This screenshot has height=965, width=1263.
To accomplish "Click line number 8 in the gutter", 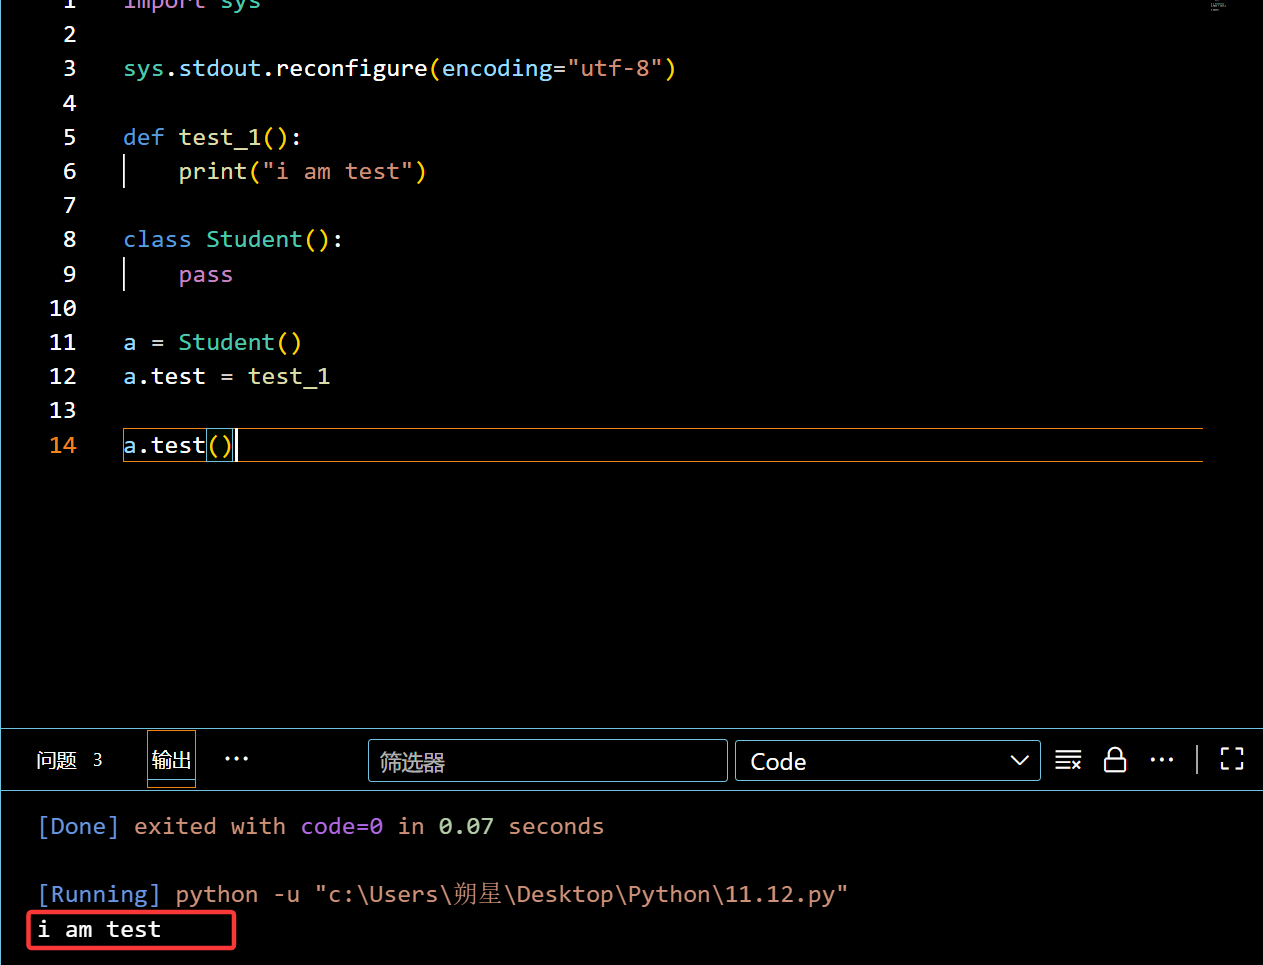I will [x=69, y=239].
